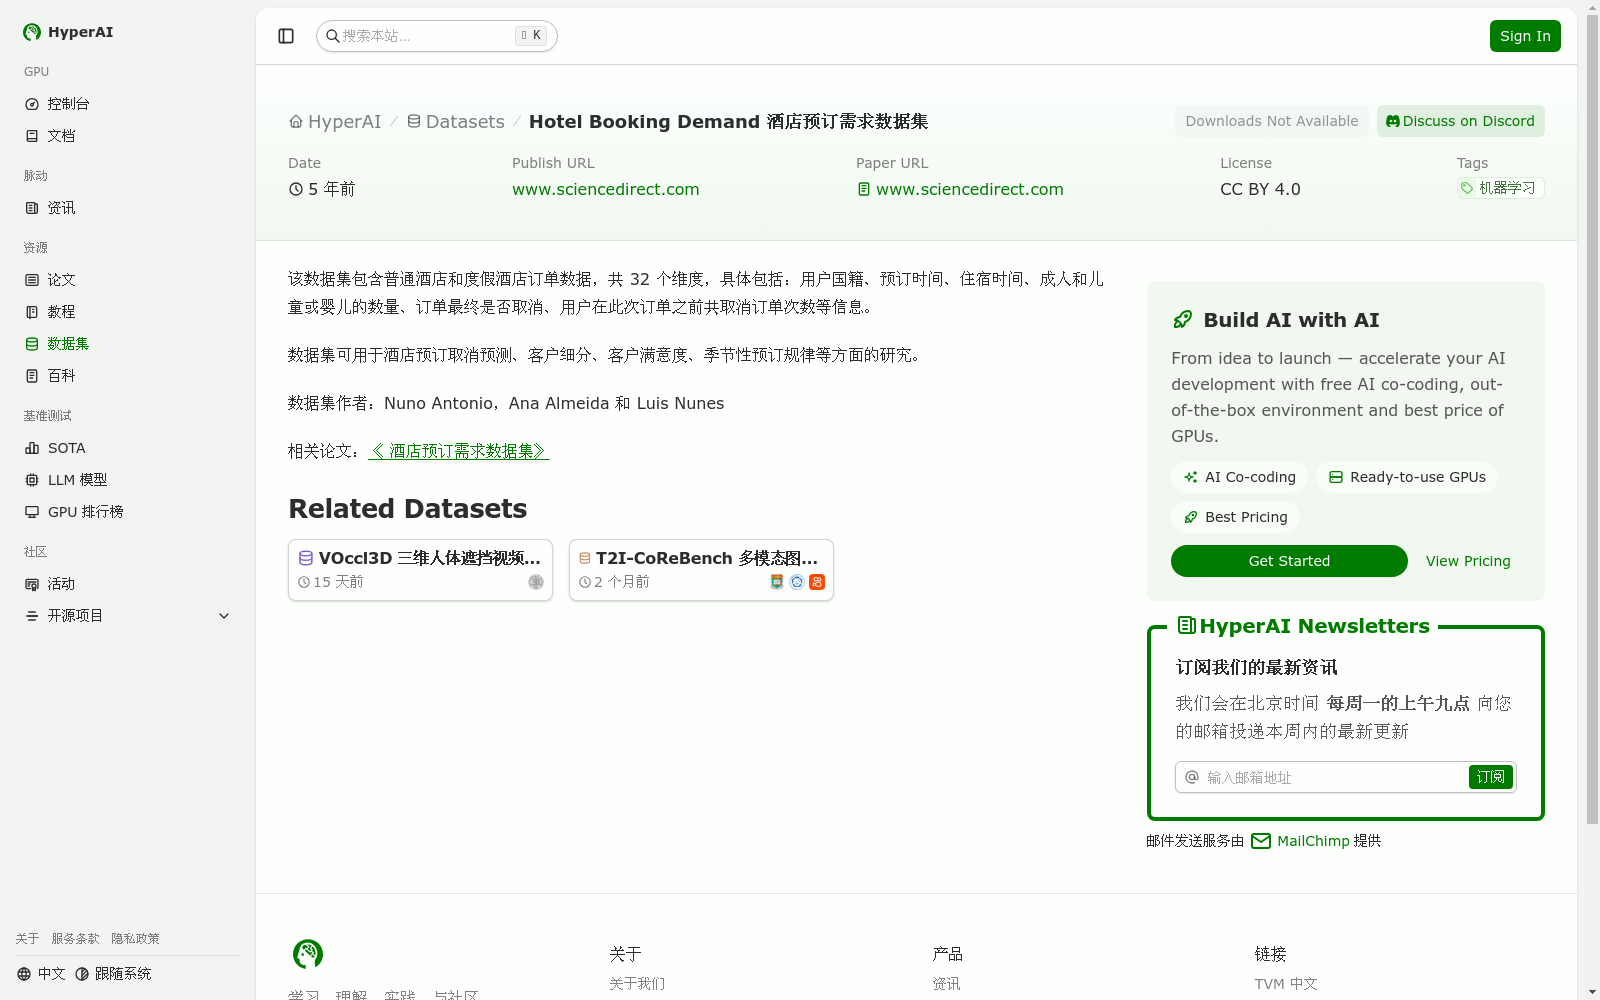Click the avatar on VOccl3D card

[536, 582]
